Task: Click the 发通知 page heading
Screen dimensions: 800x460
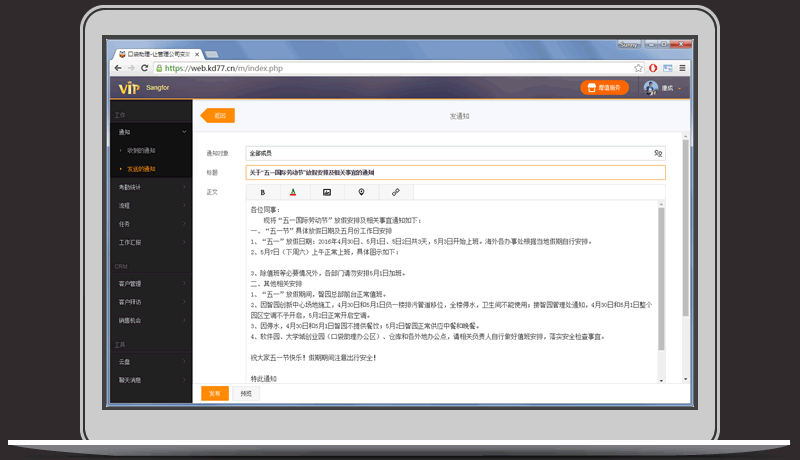Action: coord(459,116)
